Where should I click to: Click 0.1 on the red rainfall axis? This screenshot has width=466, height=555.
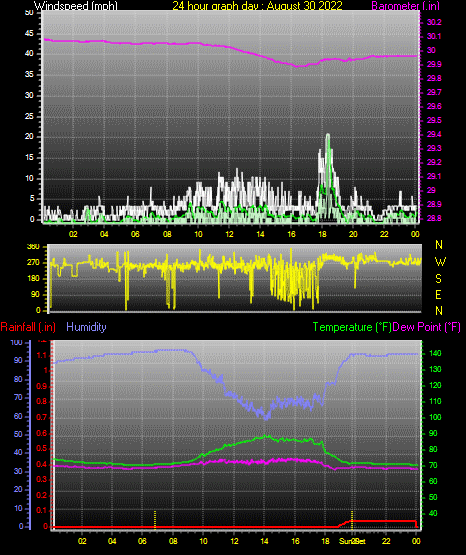42,510
